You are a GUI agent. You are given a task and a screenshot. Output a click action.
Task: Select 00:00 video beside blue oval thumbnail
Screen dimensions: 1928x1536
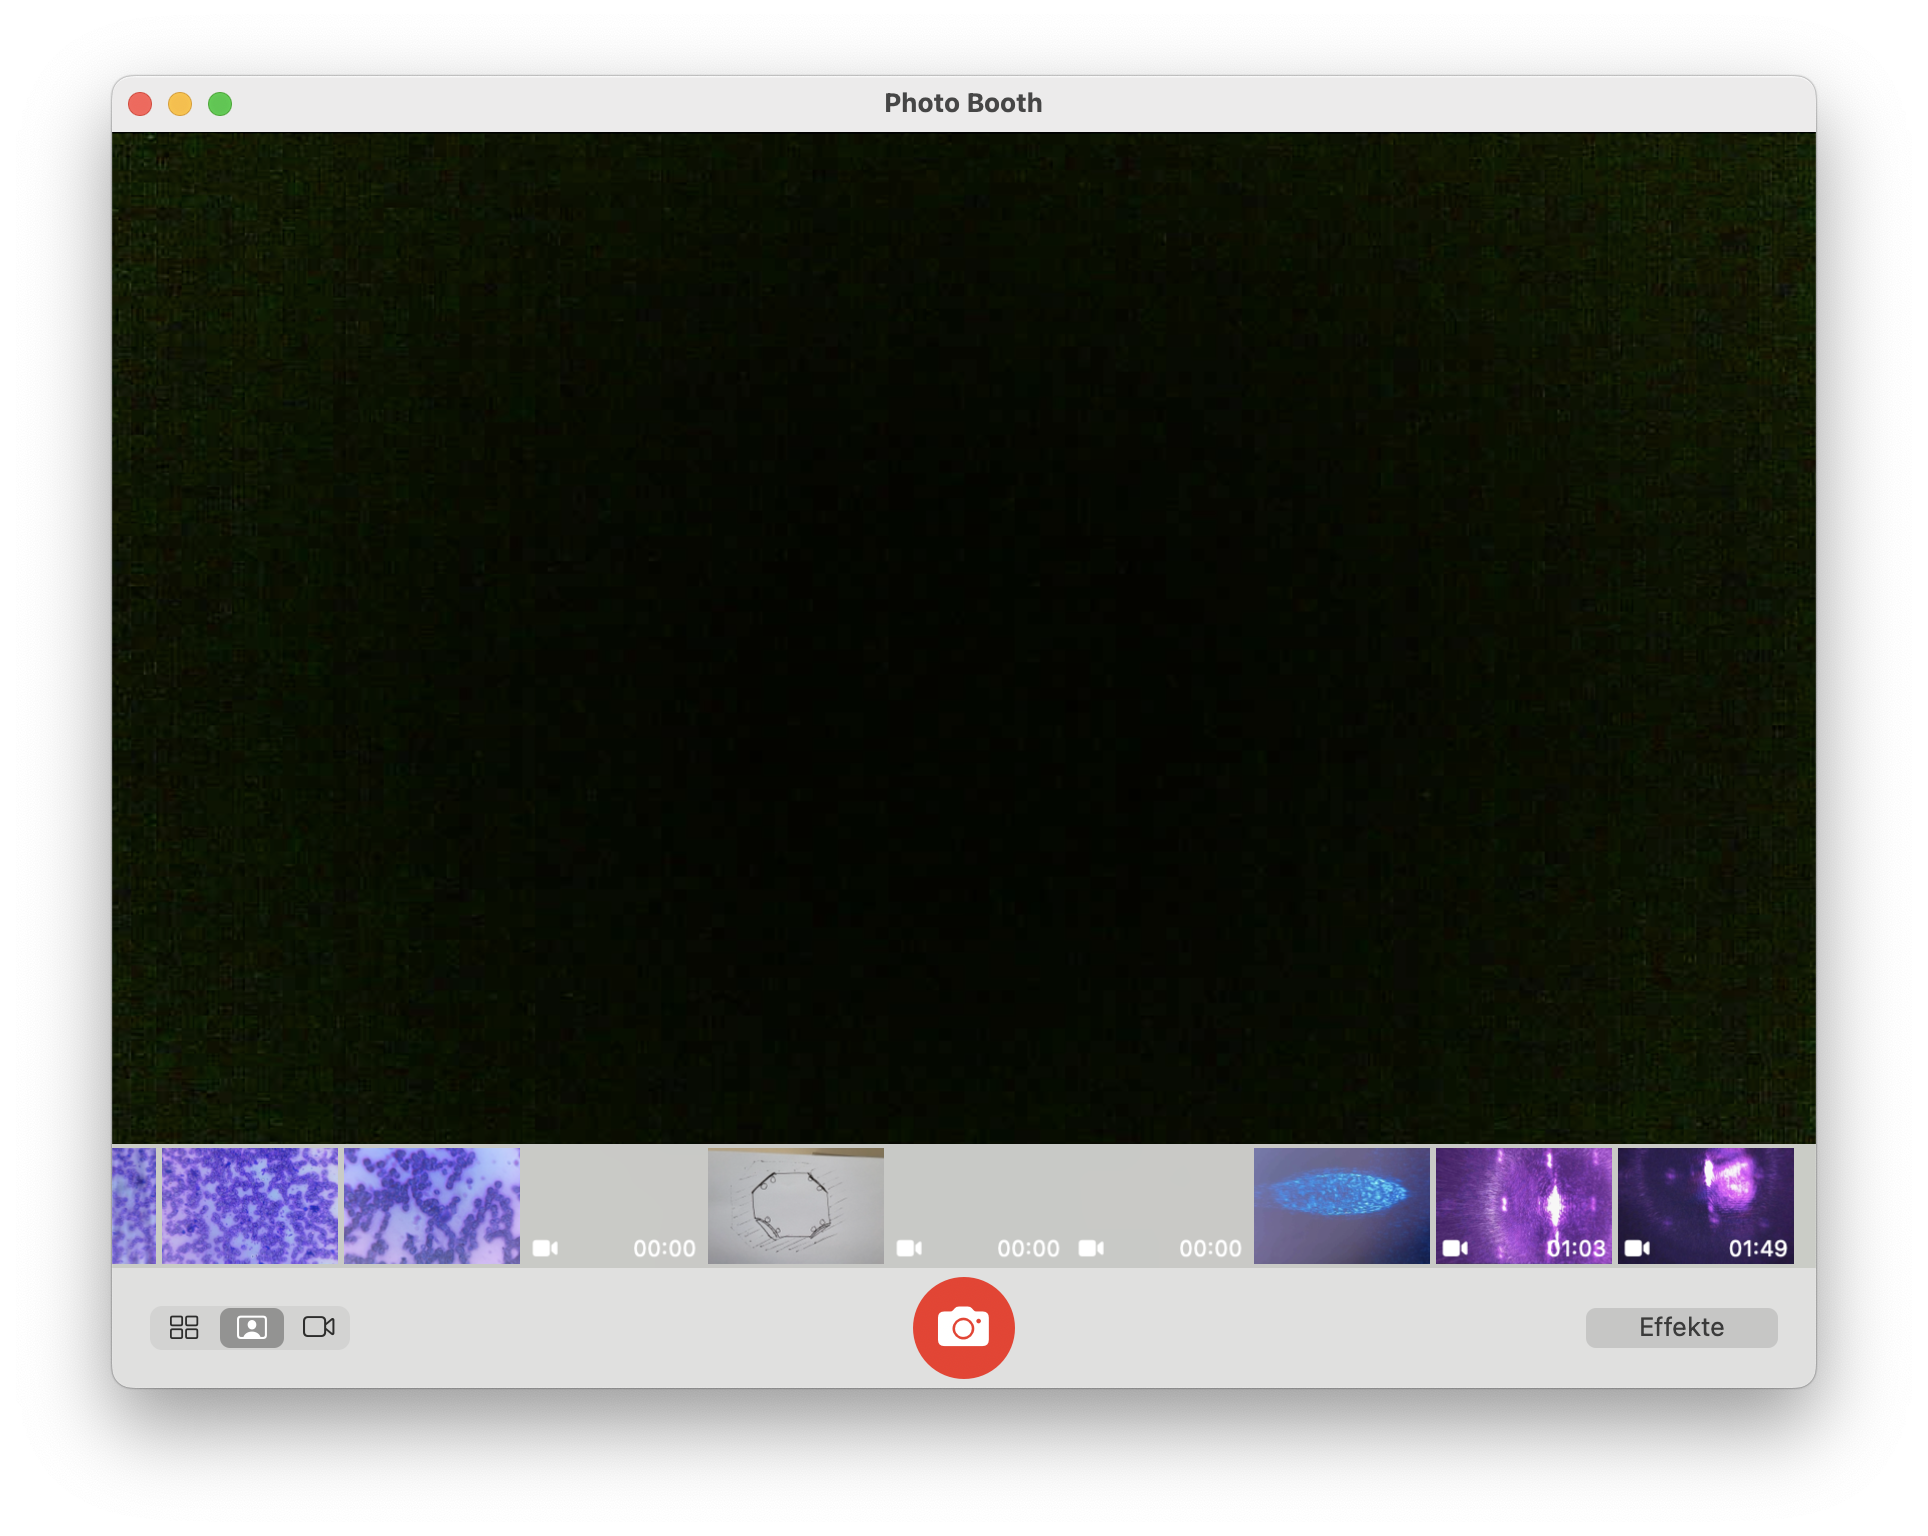(1159, 1205)
